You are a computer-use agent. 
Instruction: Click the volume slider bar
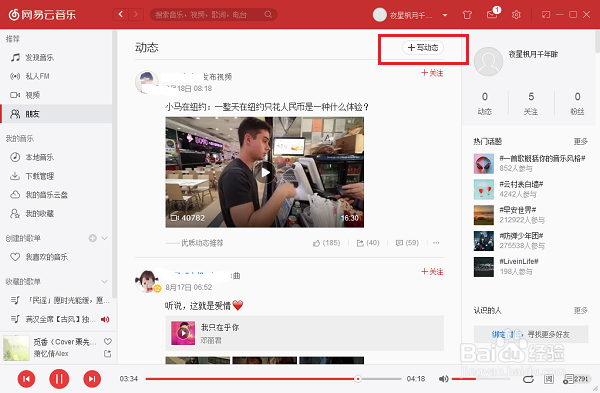[x=481, y=379]
